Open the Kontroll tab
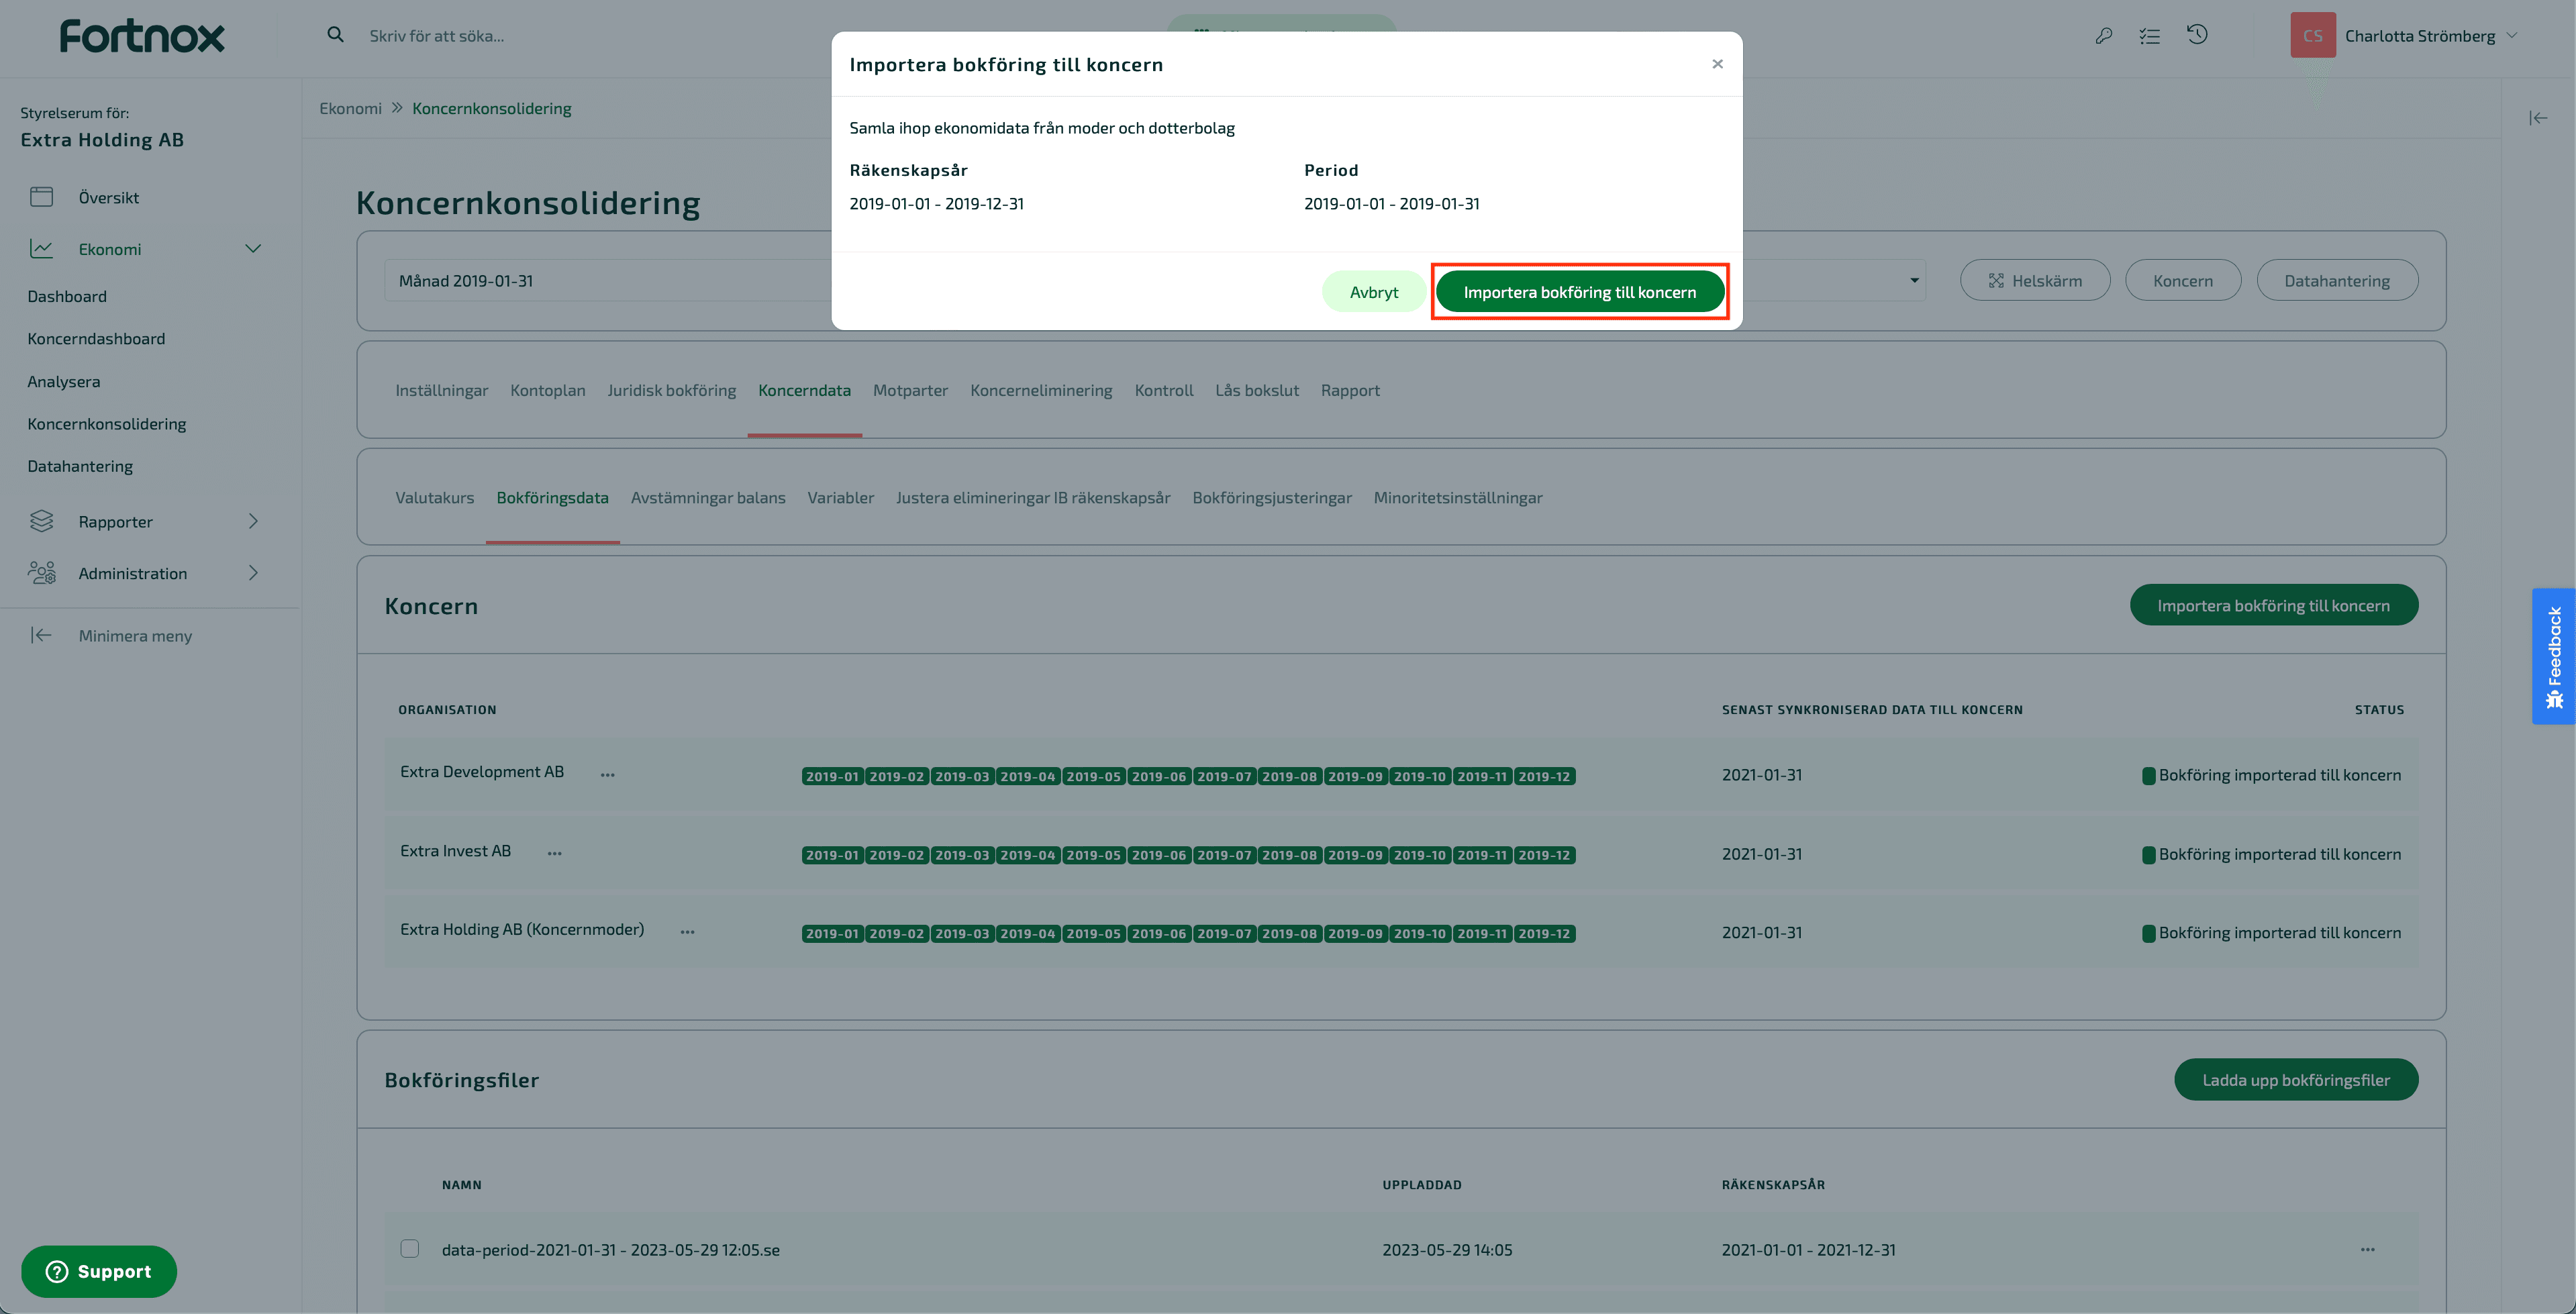 pos(1164,390)
